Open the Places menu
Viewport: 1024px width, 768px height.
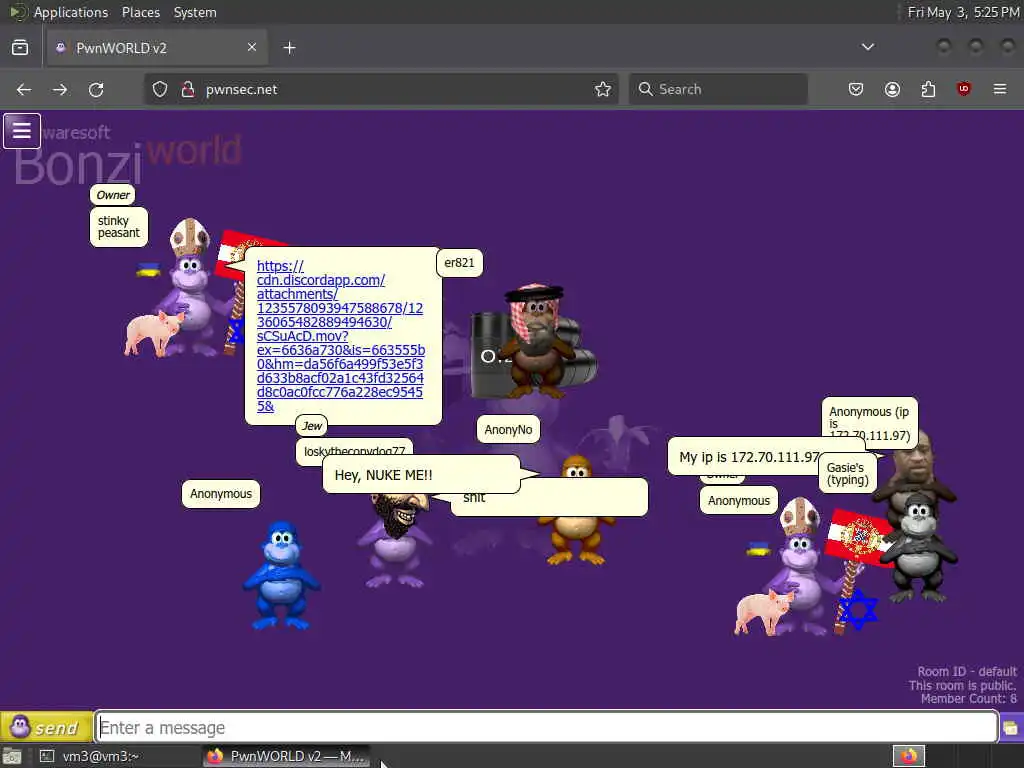click(140, 12)
